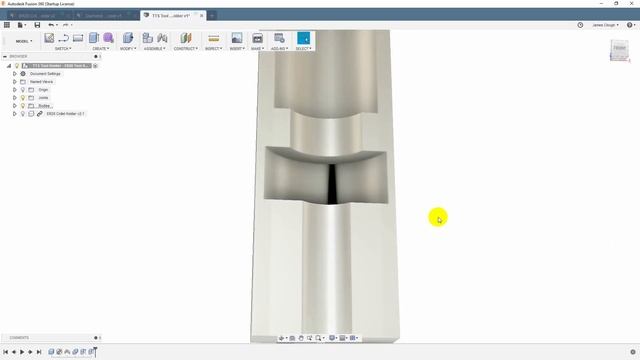The image size is (640, 360).
Task: Select the Scripts and Add-Ins icon
Action: point(279,38)
